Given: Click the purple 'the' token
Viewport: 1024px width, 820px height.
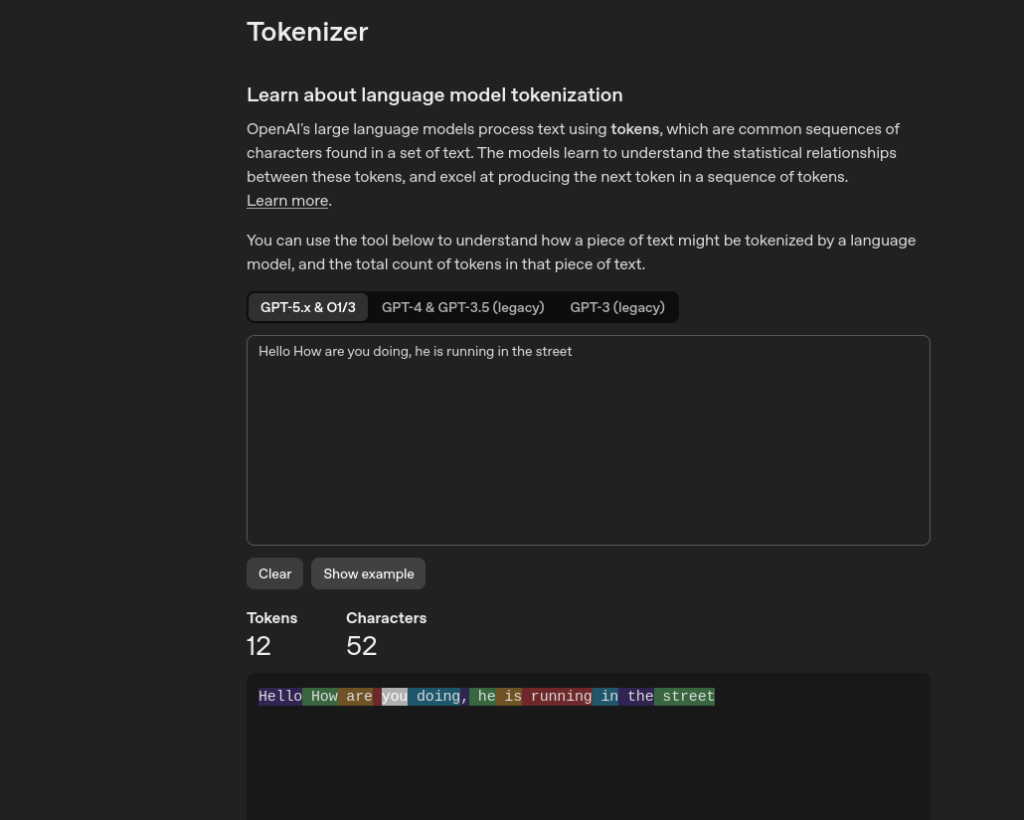Looking at the screenshot, I should [x=638, y=696].
